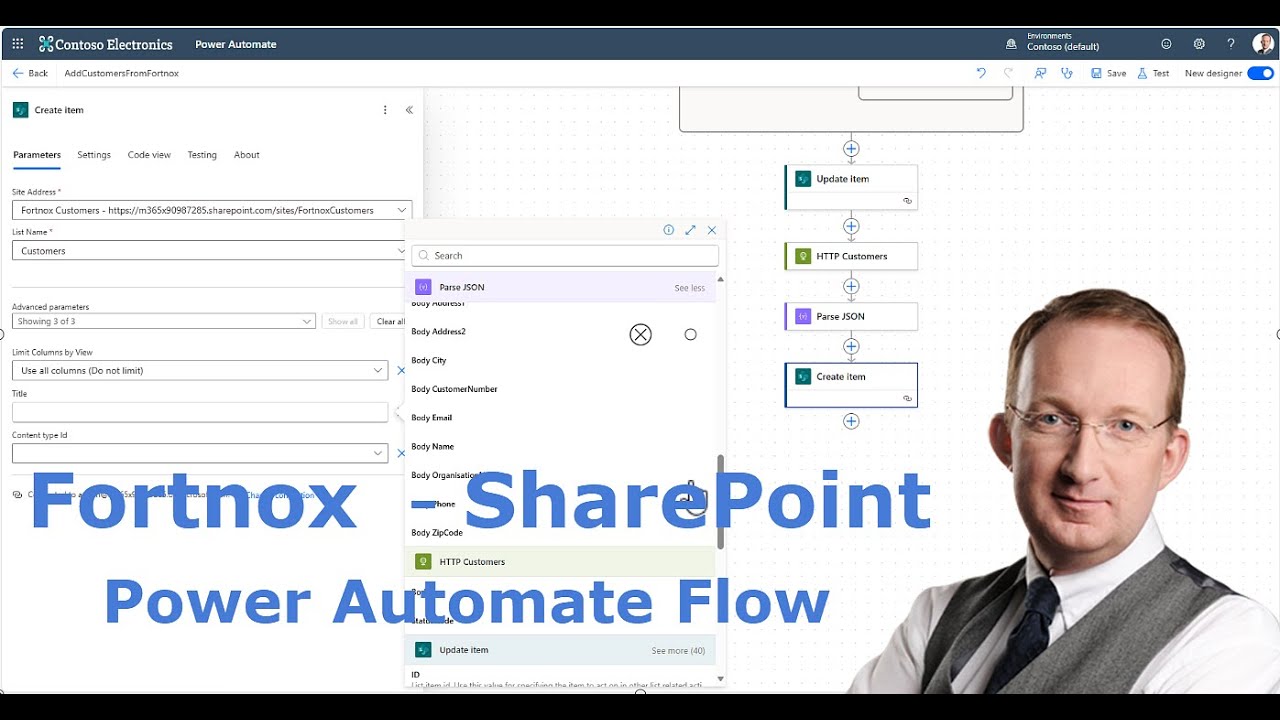Click the Show all button

pyautogui.click(x=343, y=321)
